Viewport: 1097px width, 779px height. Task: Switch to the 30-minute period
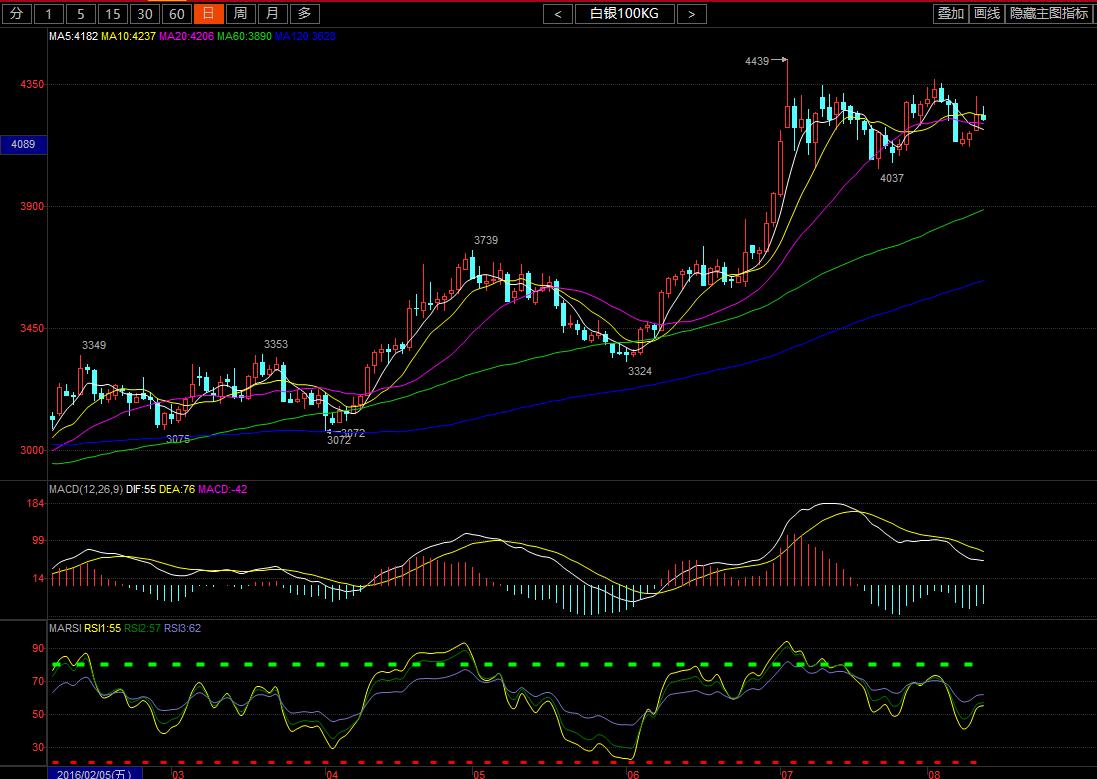click(x=145, y=13)
